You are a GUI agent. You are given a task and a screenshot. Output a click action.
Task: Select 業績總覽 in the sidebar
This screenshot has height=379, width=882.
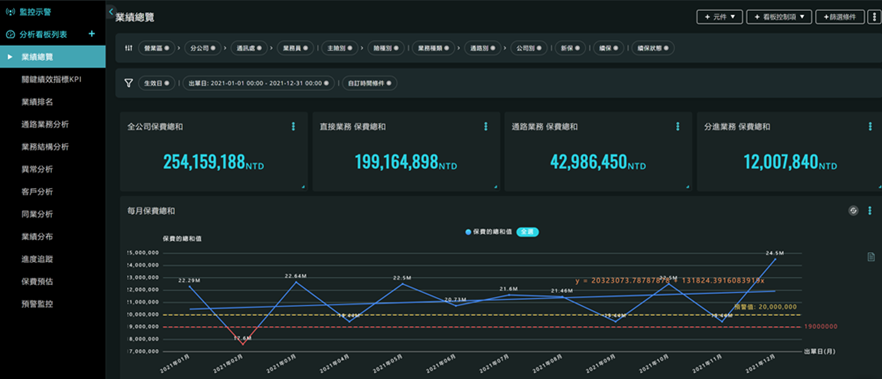tap(52, 57)
